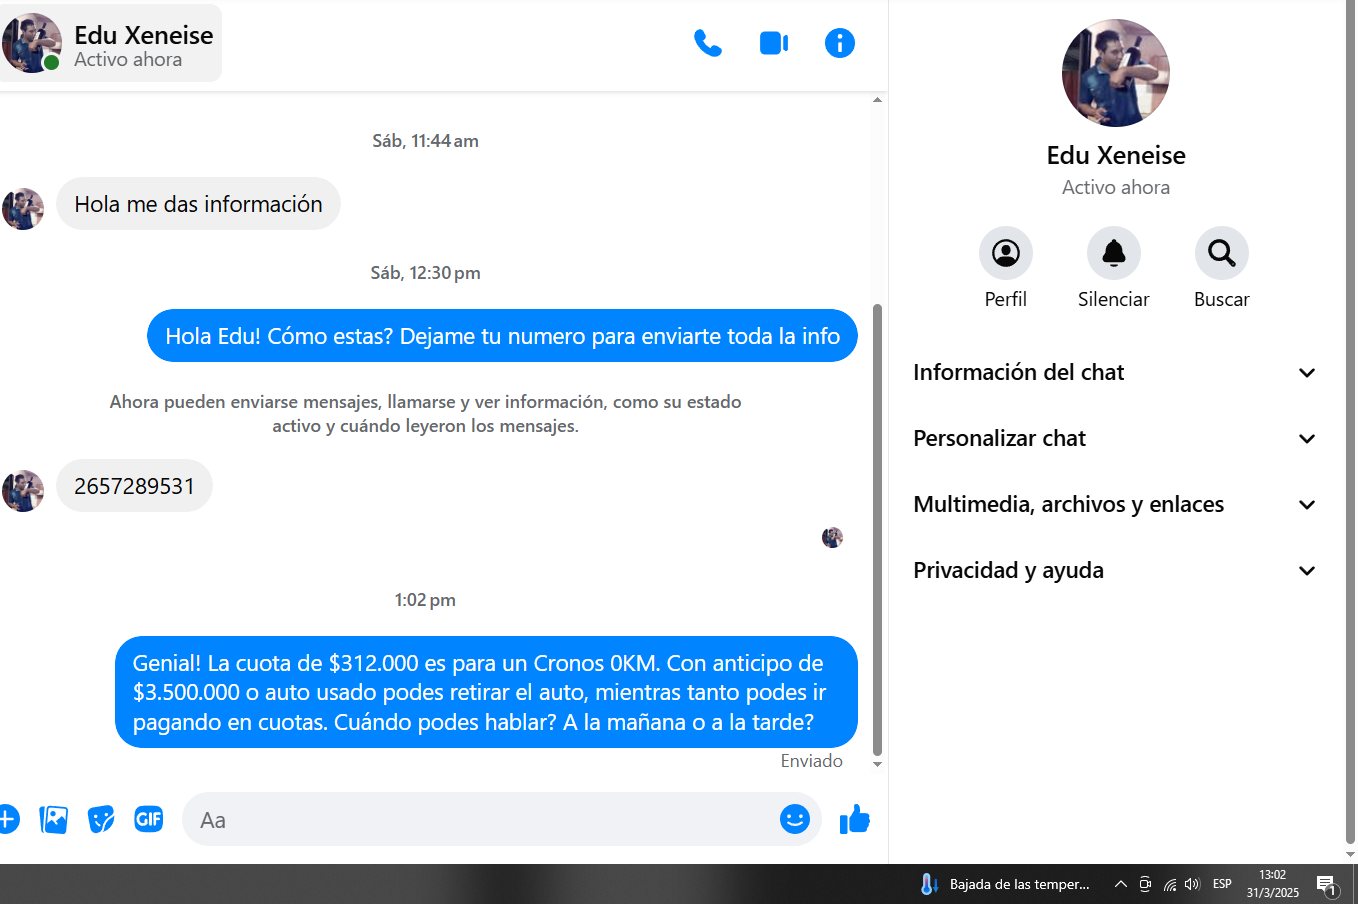This screenshot has height=904, width=1358.
Task: Click the timestamp "1:02 pm"
Action: pyautogui.click(x=425, y=600)
